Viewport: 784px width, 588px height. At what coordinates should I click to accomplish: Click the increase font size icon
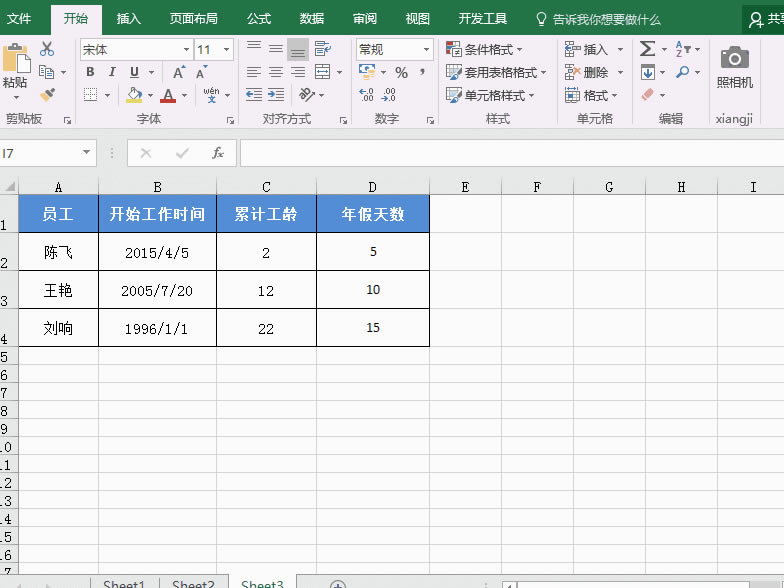(179, 72)
